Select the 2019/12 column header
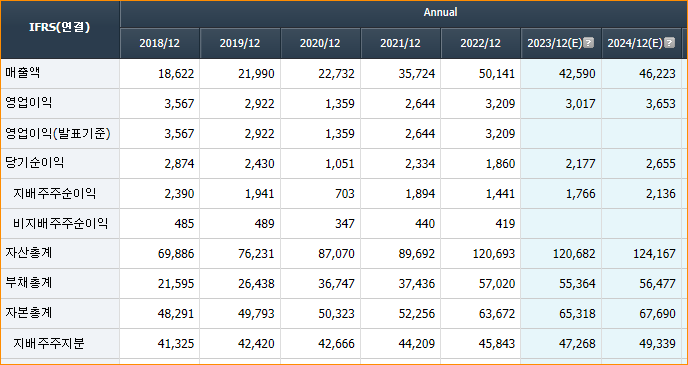The height and width of the screenshot is (365, 688). [240, 43]
